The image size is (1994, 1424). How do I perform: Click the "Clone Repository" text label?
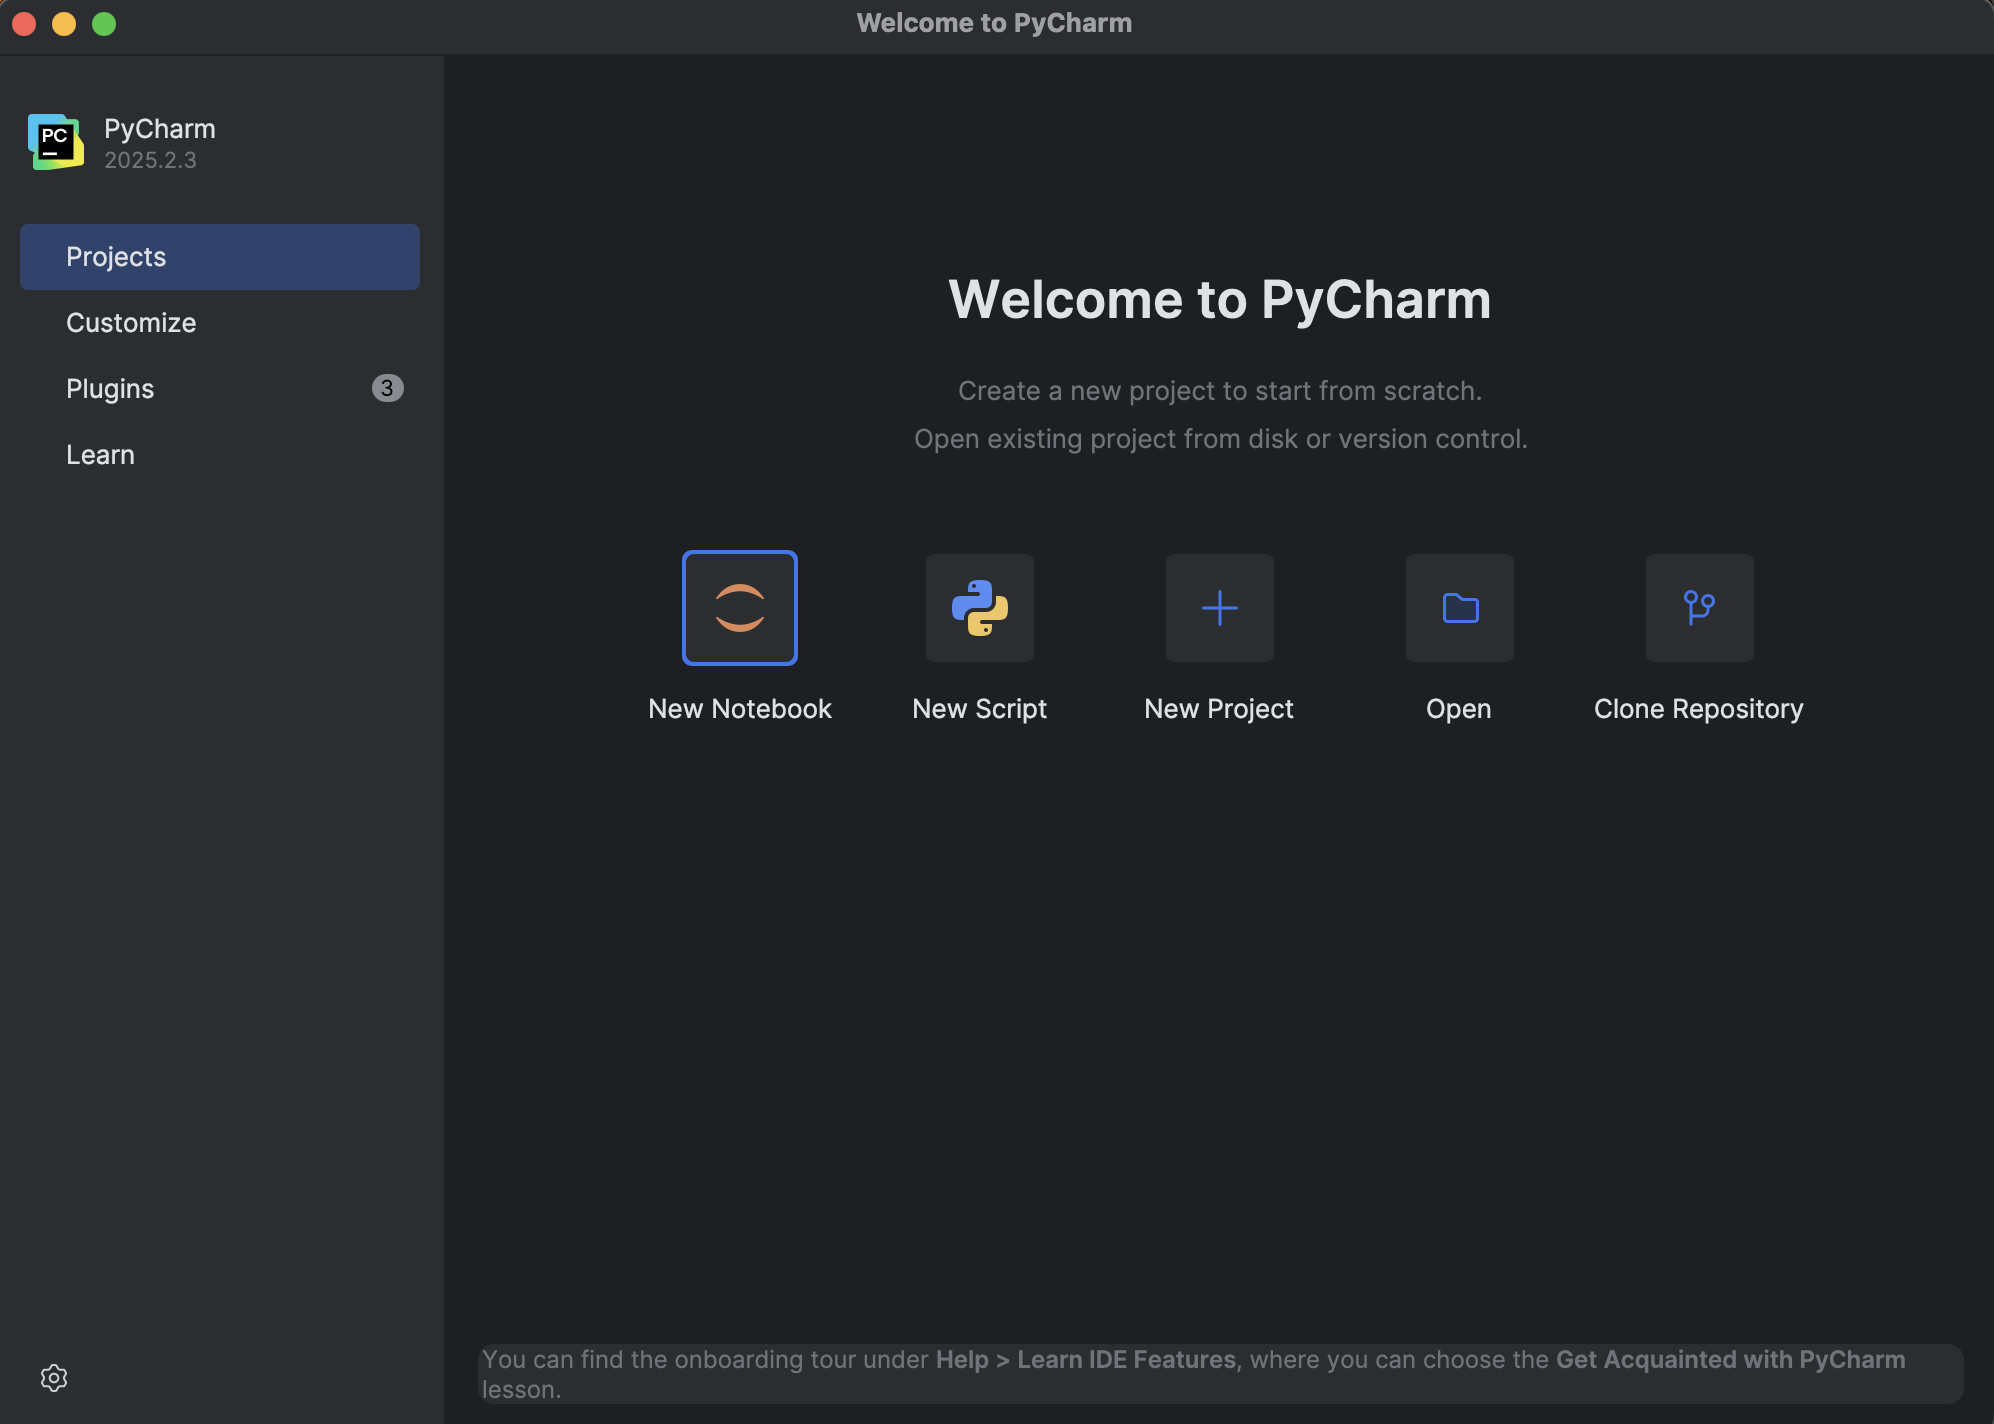(1698, 709)
